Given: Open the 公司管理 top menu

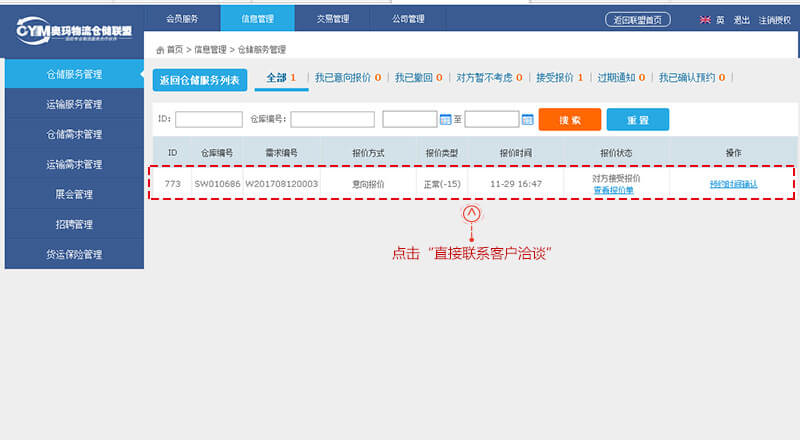Looking at the screenshot, I should click(406, 18).
